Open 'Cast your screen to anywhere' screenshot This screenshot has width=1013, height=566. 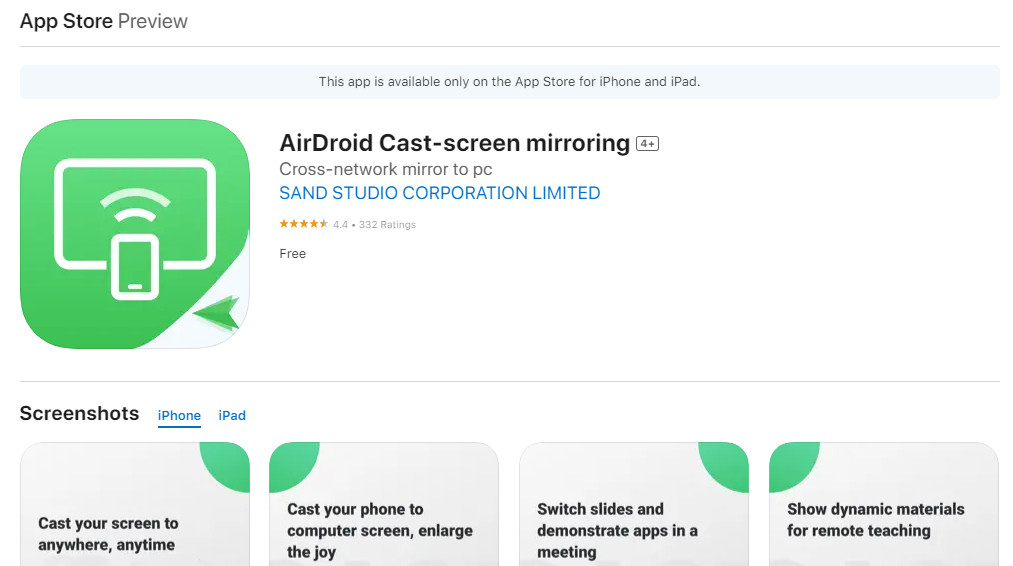134,505
